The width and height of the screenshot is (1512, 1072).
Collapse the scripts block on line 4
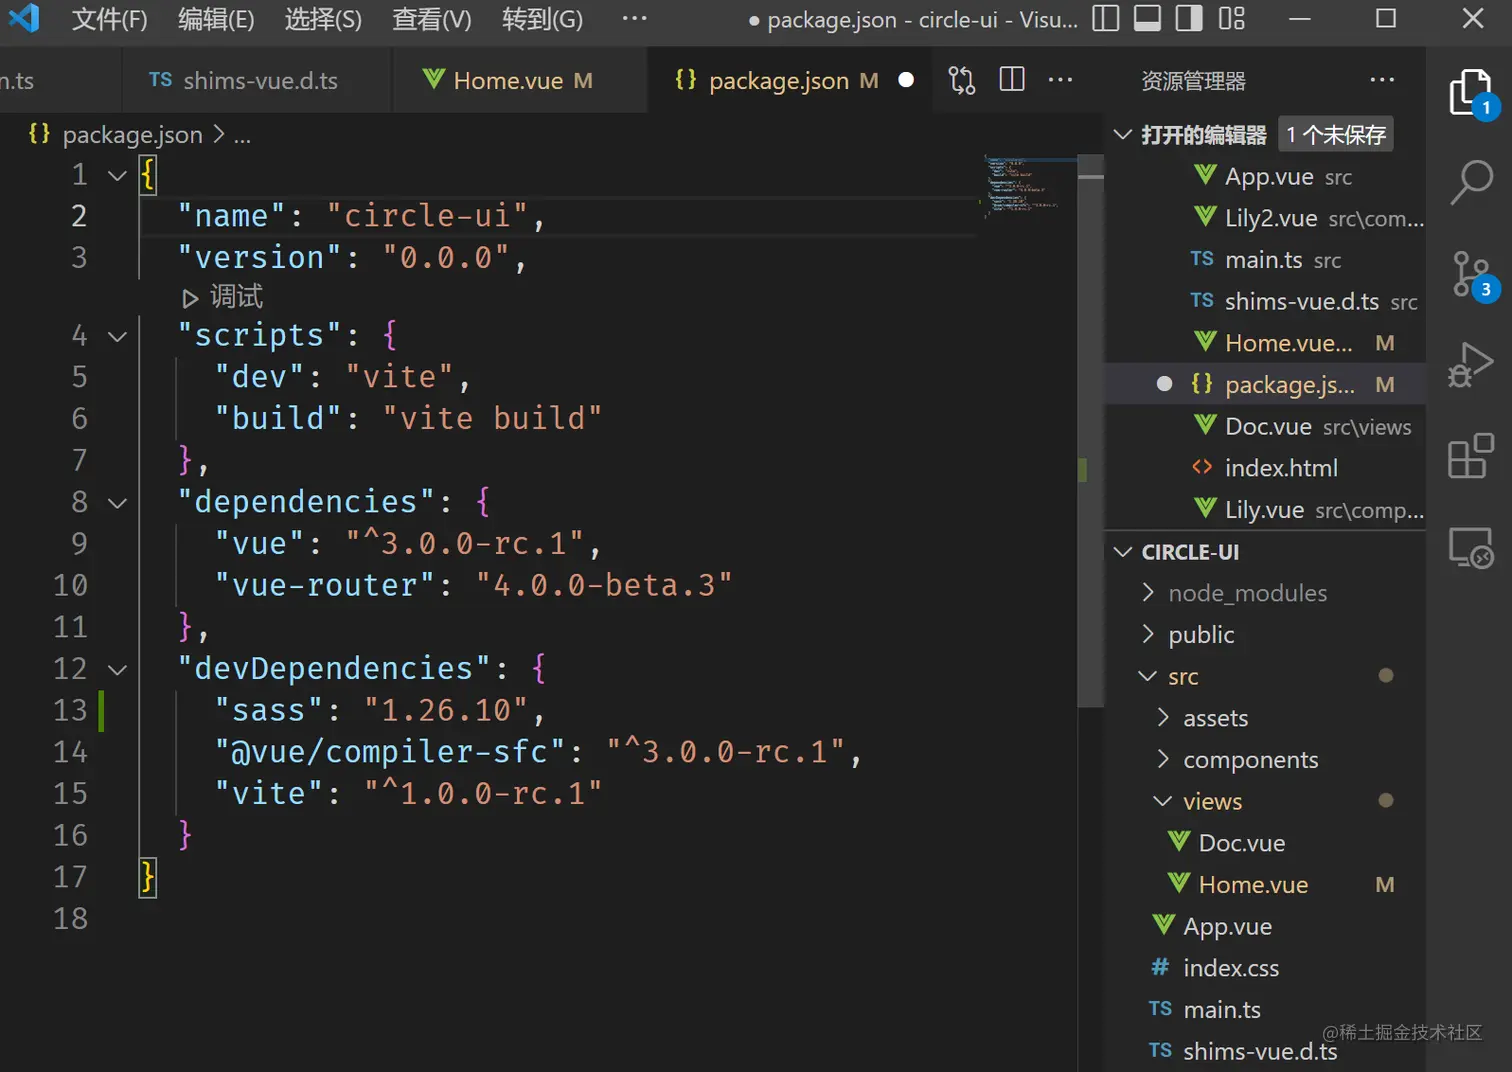(x=117, y=336)
